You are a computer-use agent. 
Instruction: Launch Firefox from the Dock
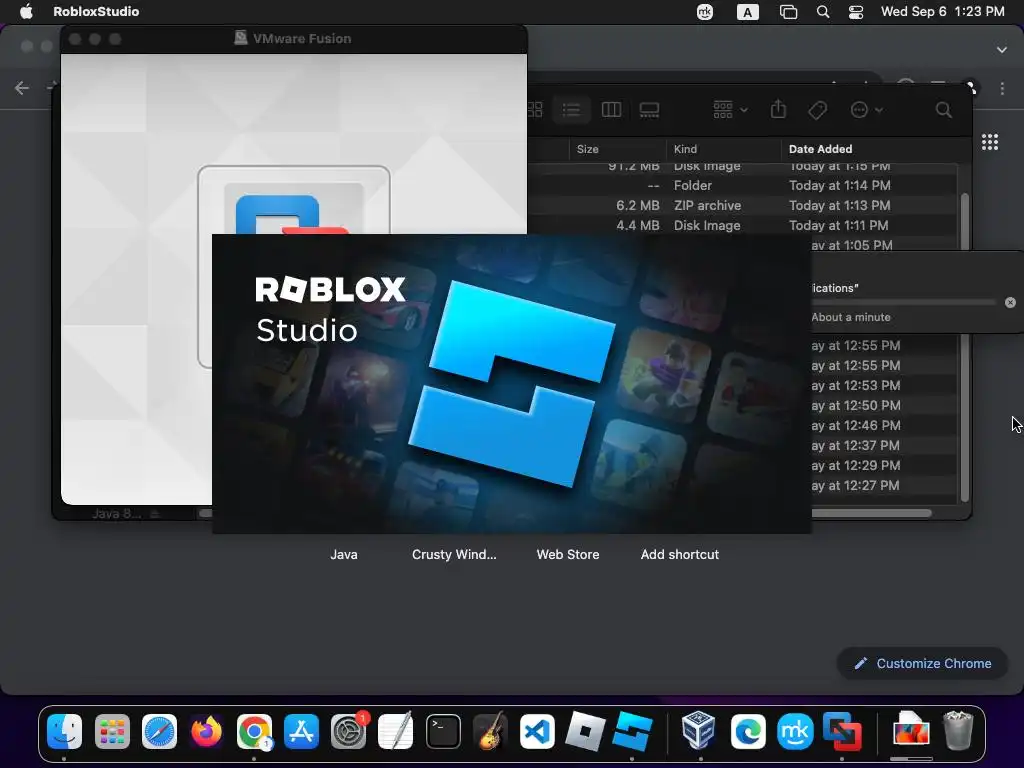click(x=206, y=731)
